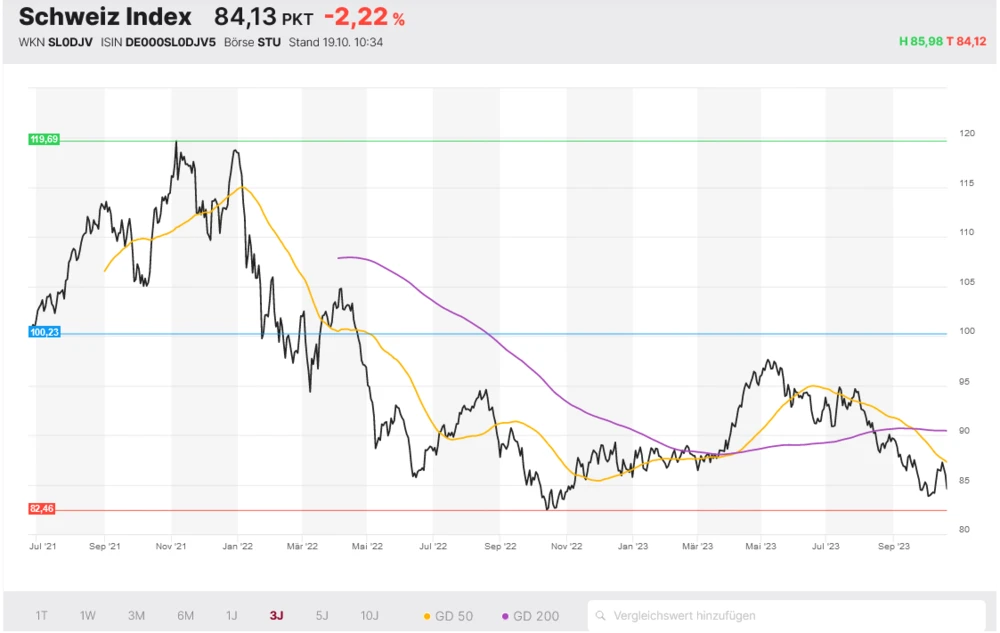Screen dimensions: 1000x633
Task: Click the ISIN DE000SL0DJV5 code
Action: coord(171,43)
